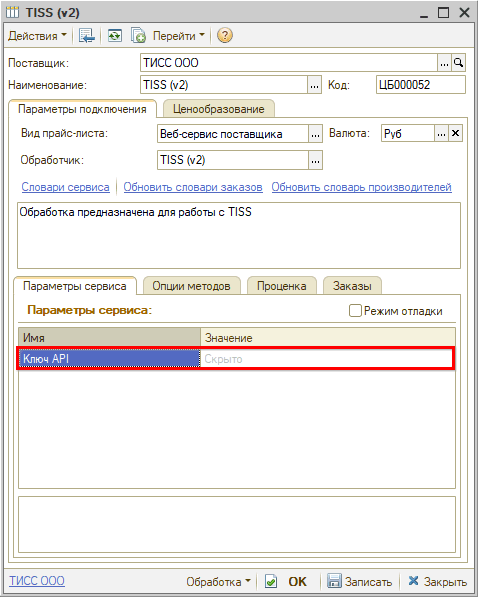Click Обновить словарь производителей link
This screenshot has width=478, height=597.
[361, 187]
